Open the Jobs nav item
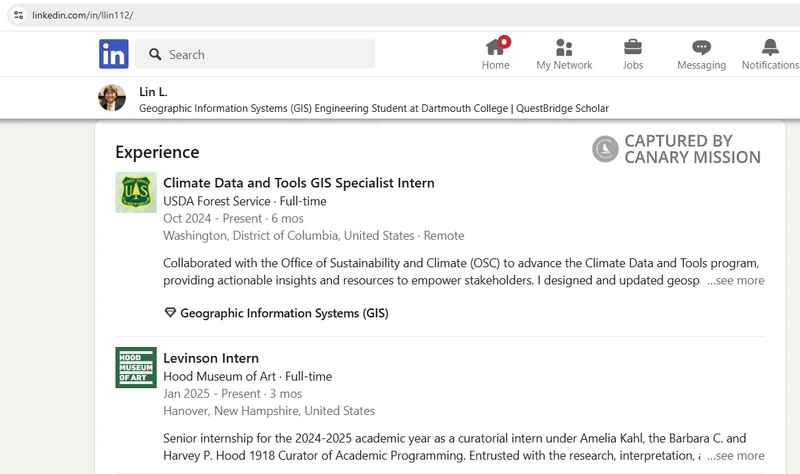 click(x=633, y=54)
